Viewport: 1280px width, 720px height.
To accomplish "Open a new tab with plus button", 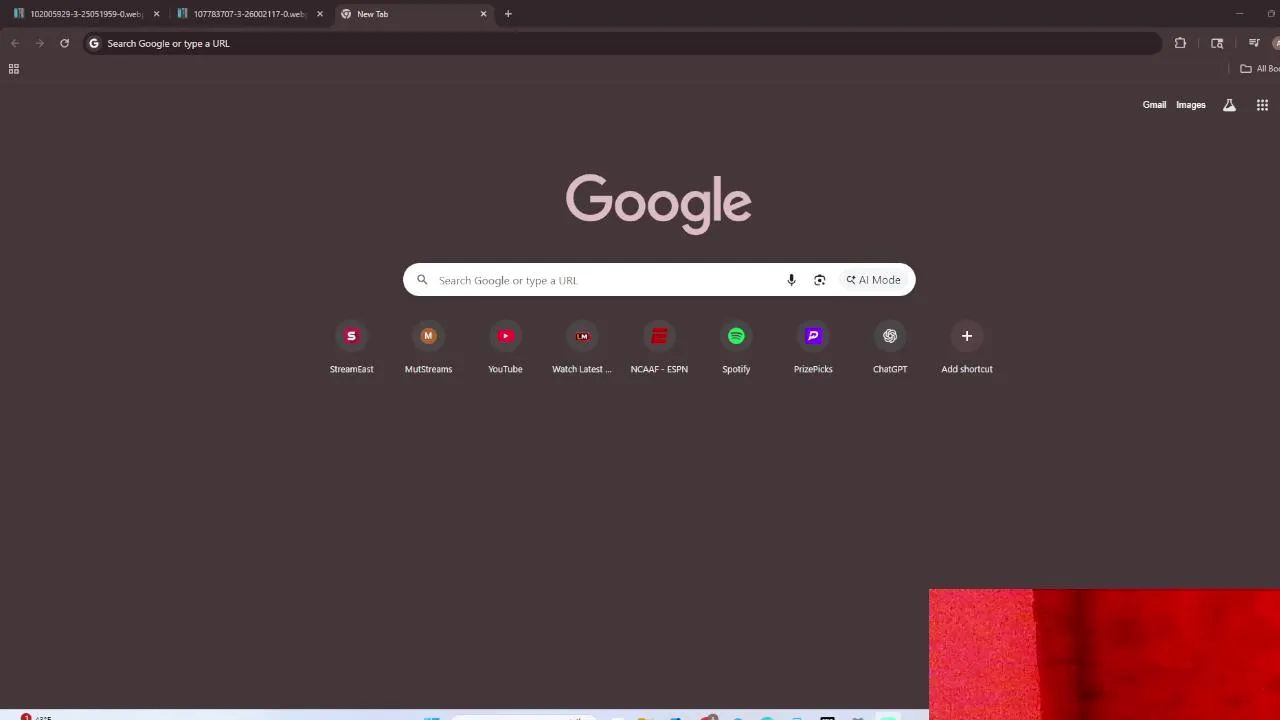I will click(508, 14).
